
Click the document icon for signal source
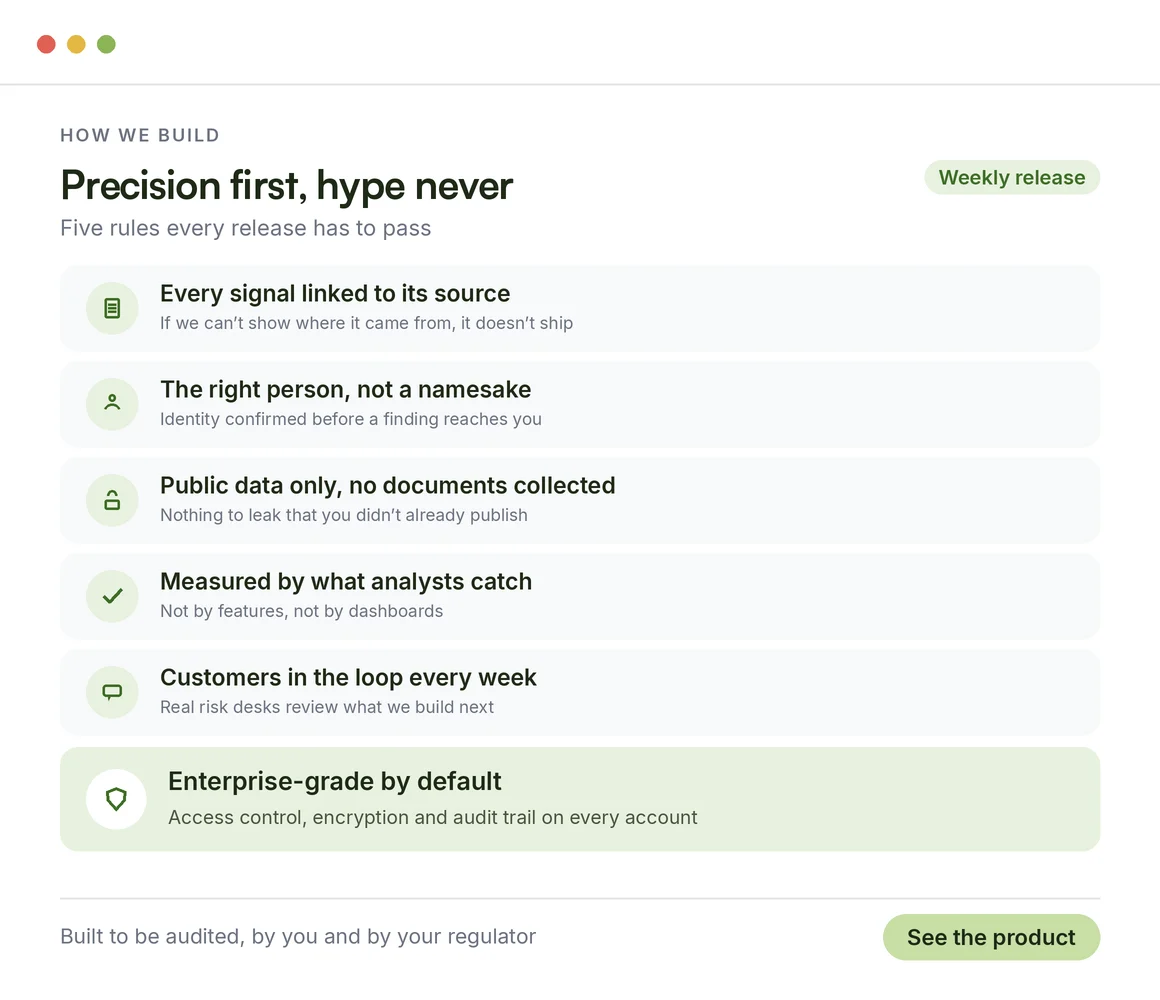point(112,308)
